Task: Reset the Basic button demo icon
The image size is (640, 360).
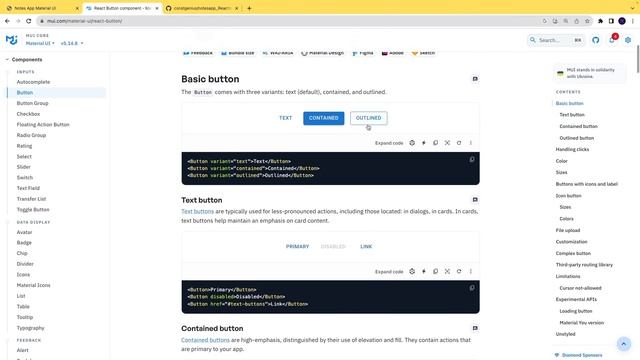Action: coord(459,143)
